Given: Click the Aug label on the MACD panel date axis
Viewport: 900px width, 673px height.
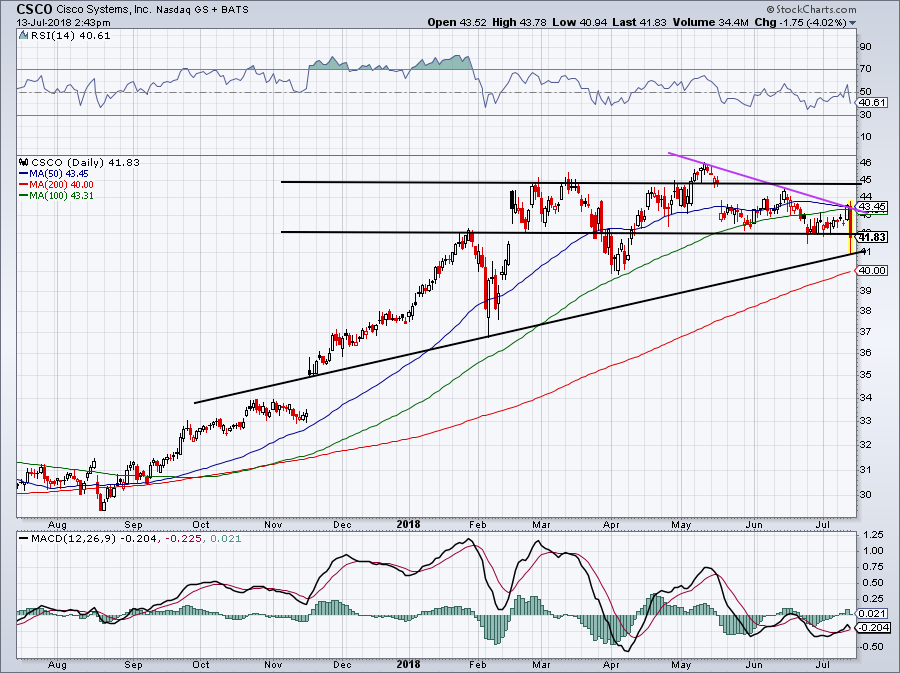Looking at the screenshot, I should pos(57,665).
